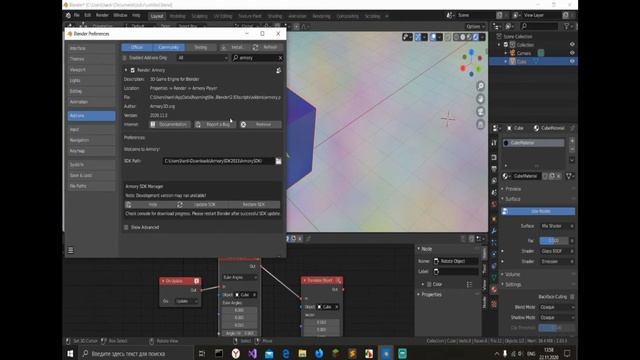640x360 pixels.
Task: Switch to the Layout workspace tab
Action: [157, 16]
